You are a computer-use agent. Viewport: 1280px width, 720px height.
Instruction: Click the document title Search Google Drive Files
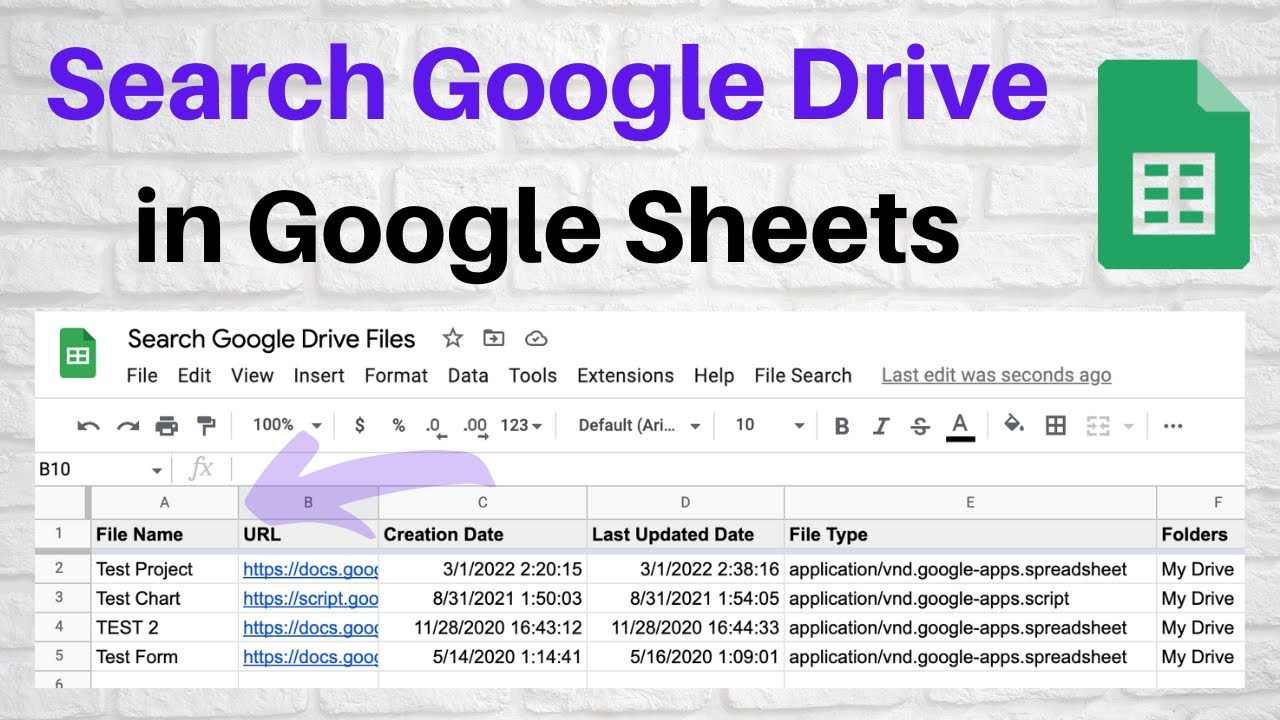tap(271, 339)
